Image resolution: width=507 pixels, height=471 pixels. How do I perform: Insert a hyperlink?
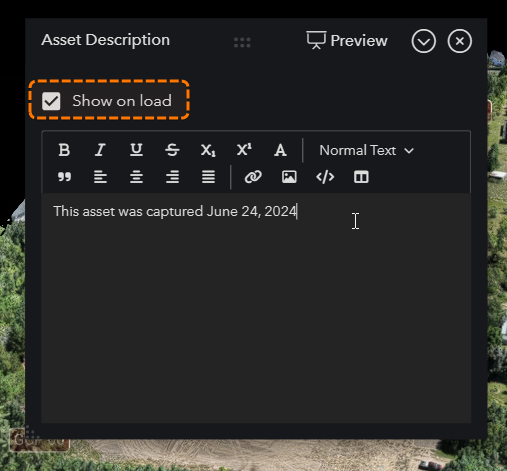[x=253, y=177]
